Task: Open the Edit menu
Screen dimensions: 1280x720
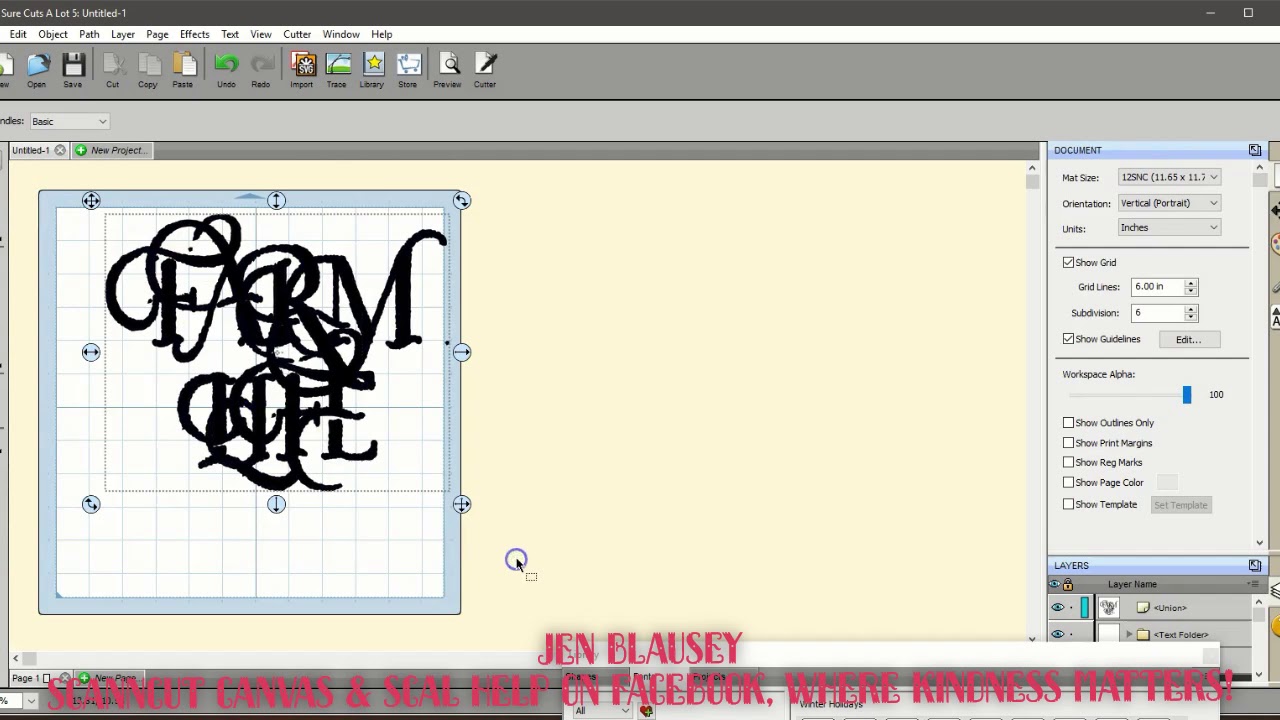Action: click(18, 34)
